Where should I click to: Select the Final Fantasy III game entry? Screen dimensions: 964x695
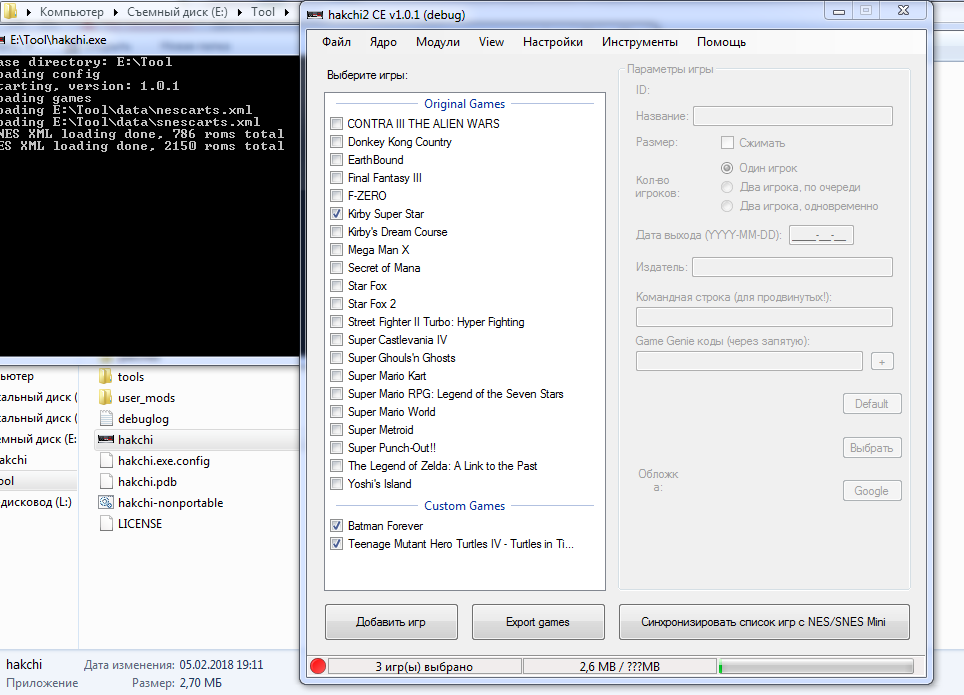pos(385,178)
